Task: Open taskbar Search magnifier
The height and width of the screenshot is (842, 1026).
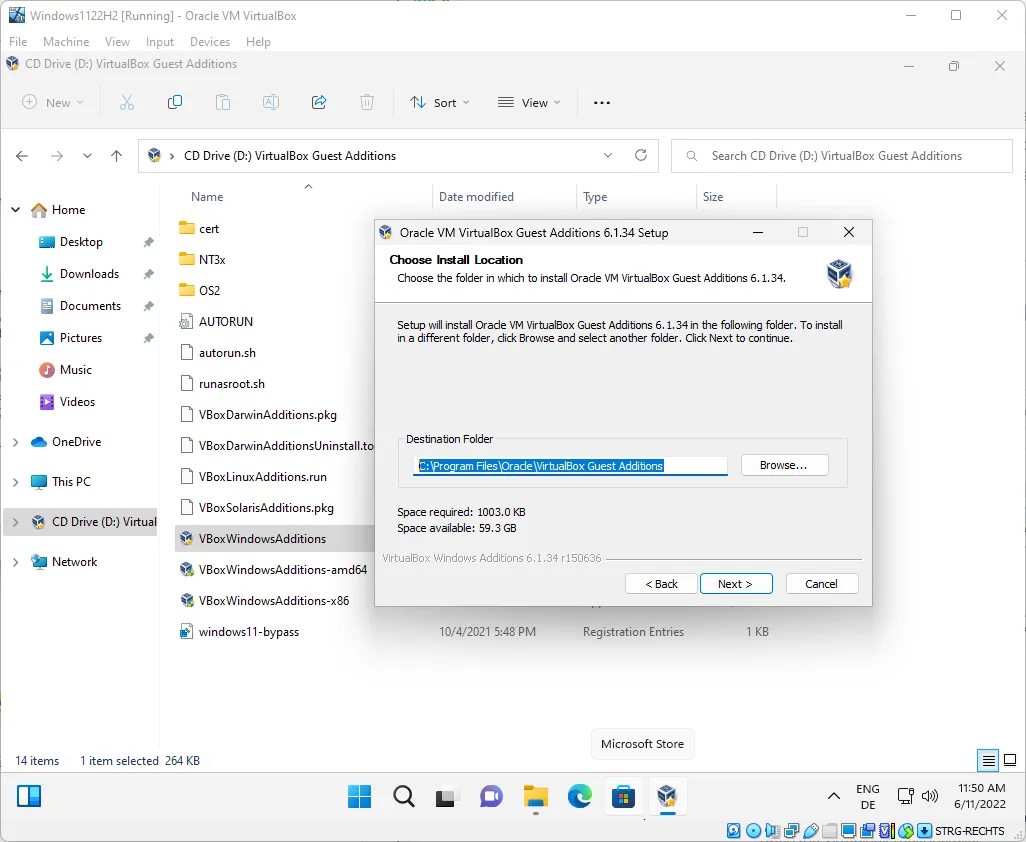Action: tap(404, 796)
